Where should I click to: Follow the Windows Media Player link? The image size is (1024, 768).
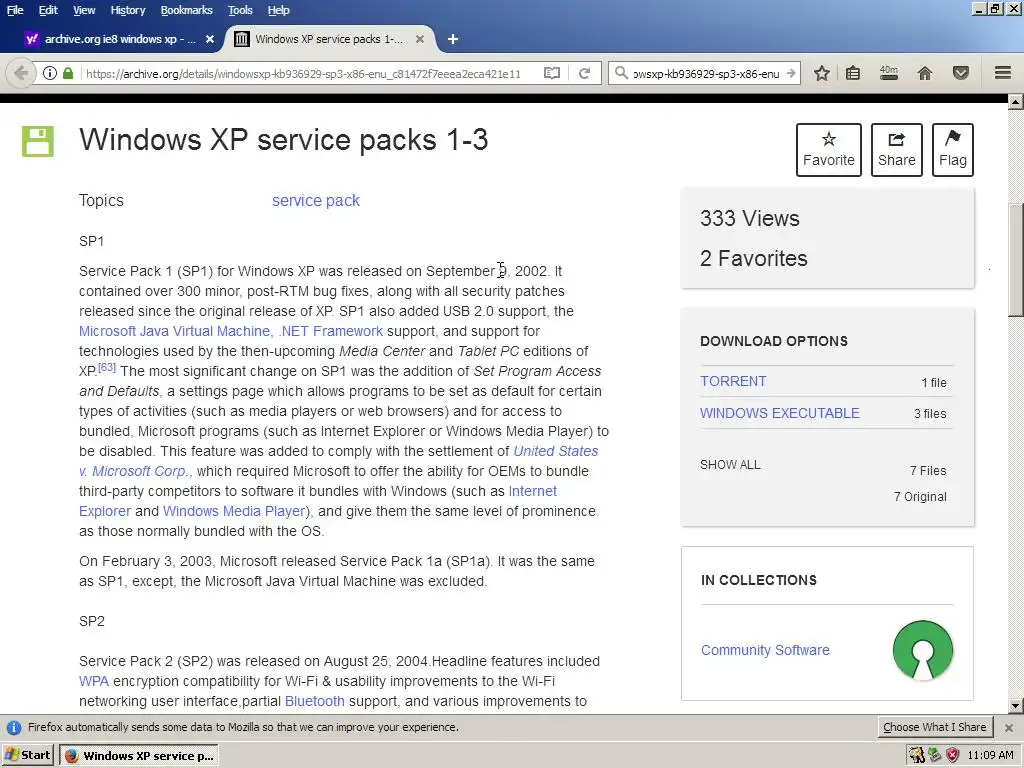pos(236,511)
